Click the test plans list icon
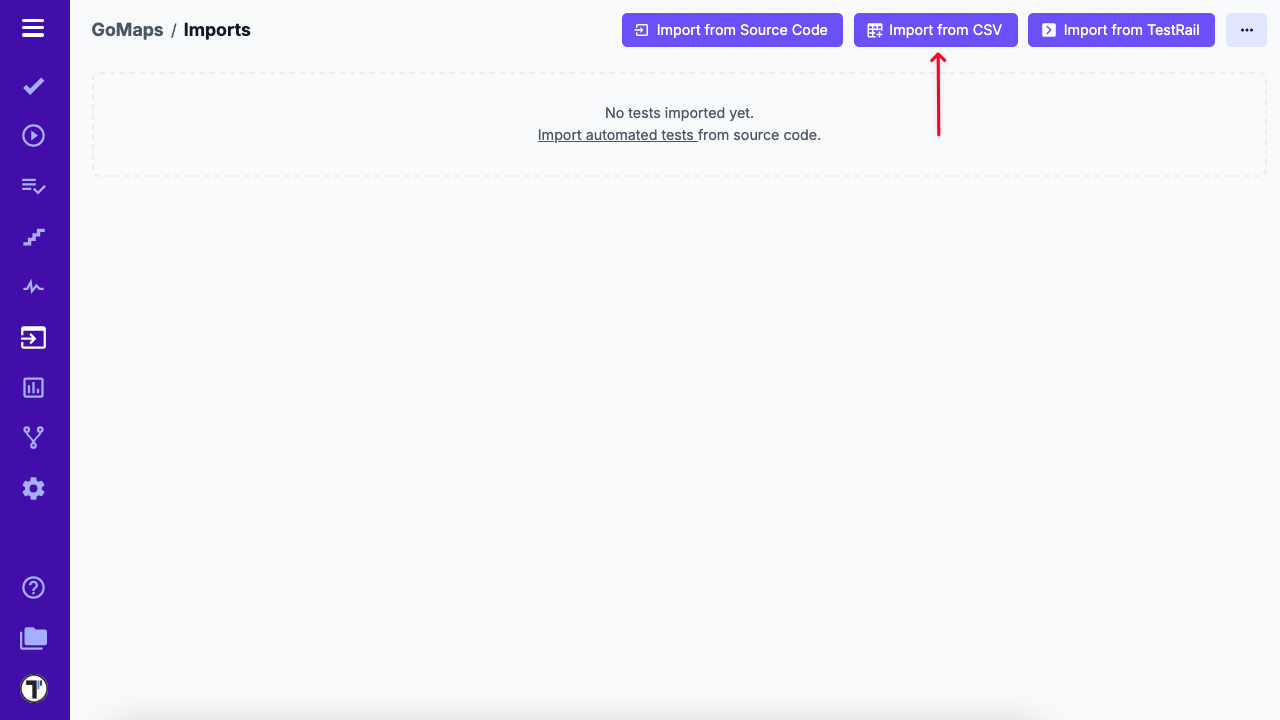Viewport: 1280px width, 720px height. [33, 186]
